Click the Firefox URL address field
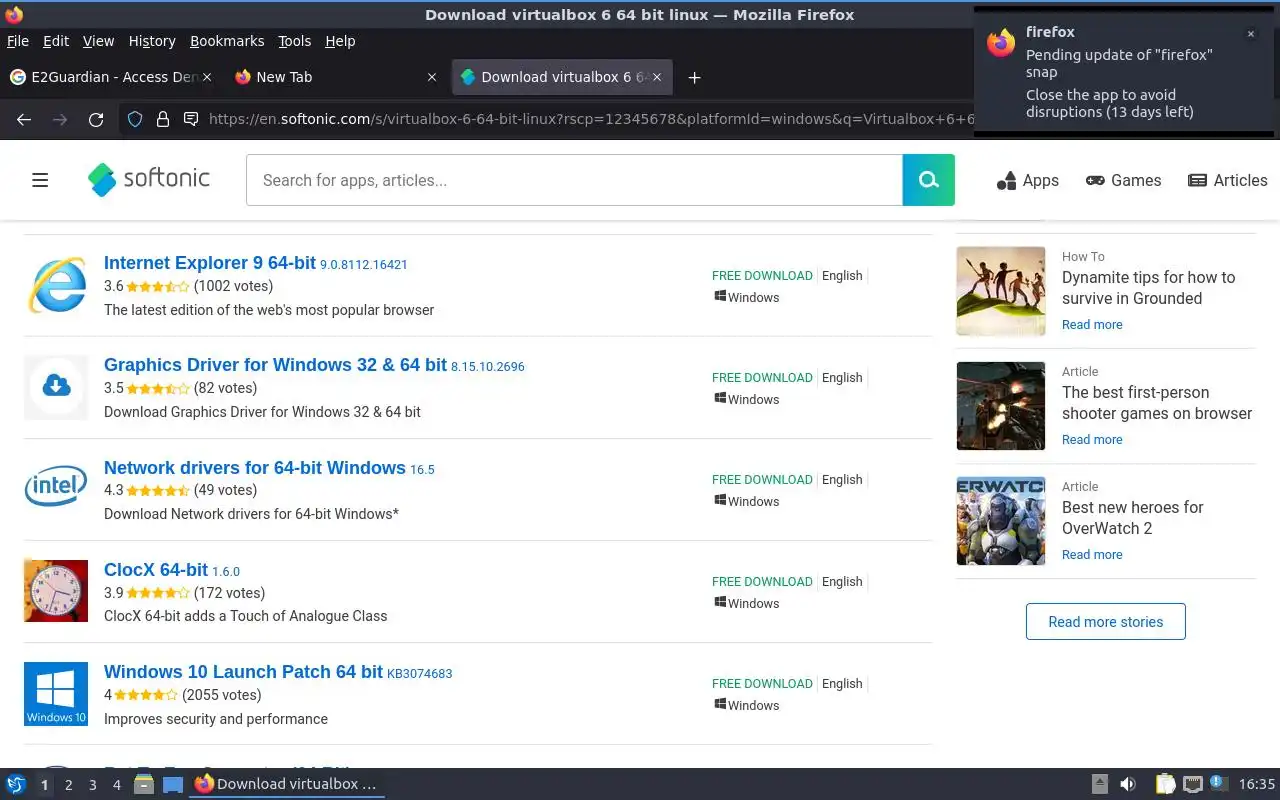 pos(590,119)
